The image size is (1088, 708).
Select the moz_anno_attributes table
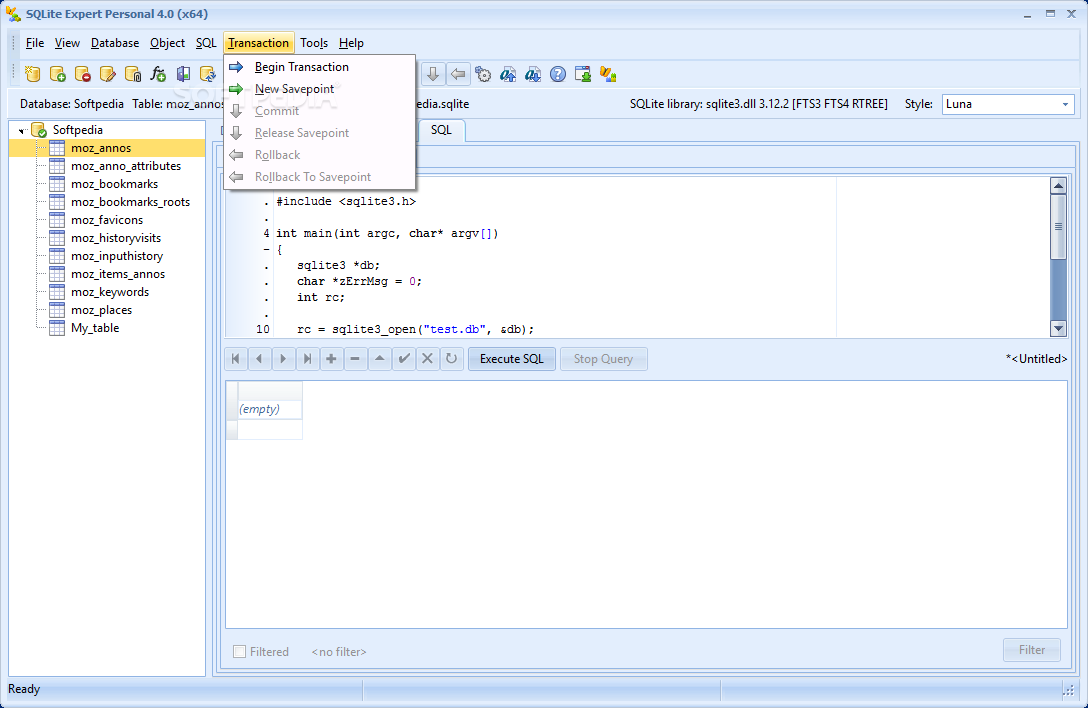tap(126, 166)
